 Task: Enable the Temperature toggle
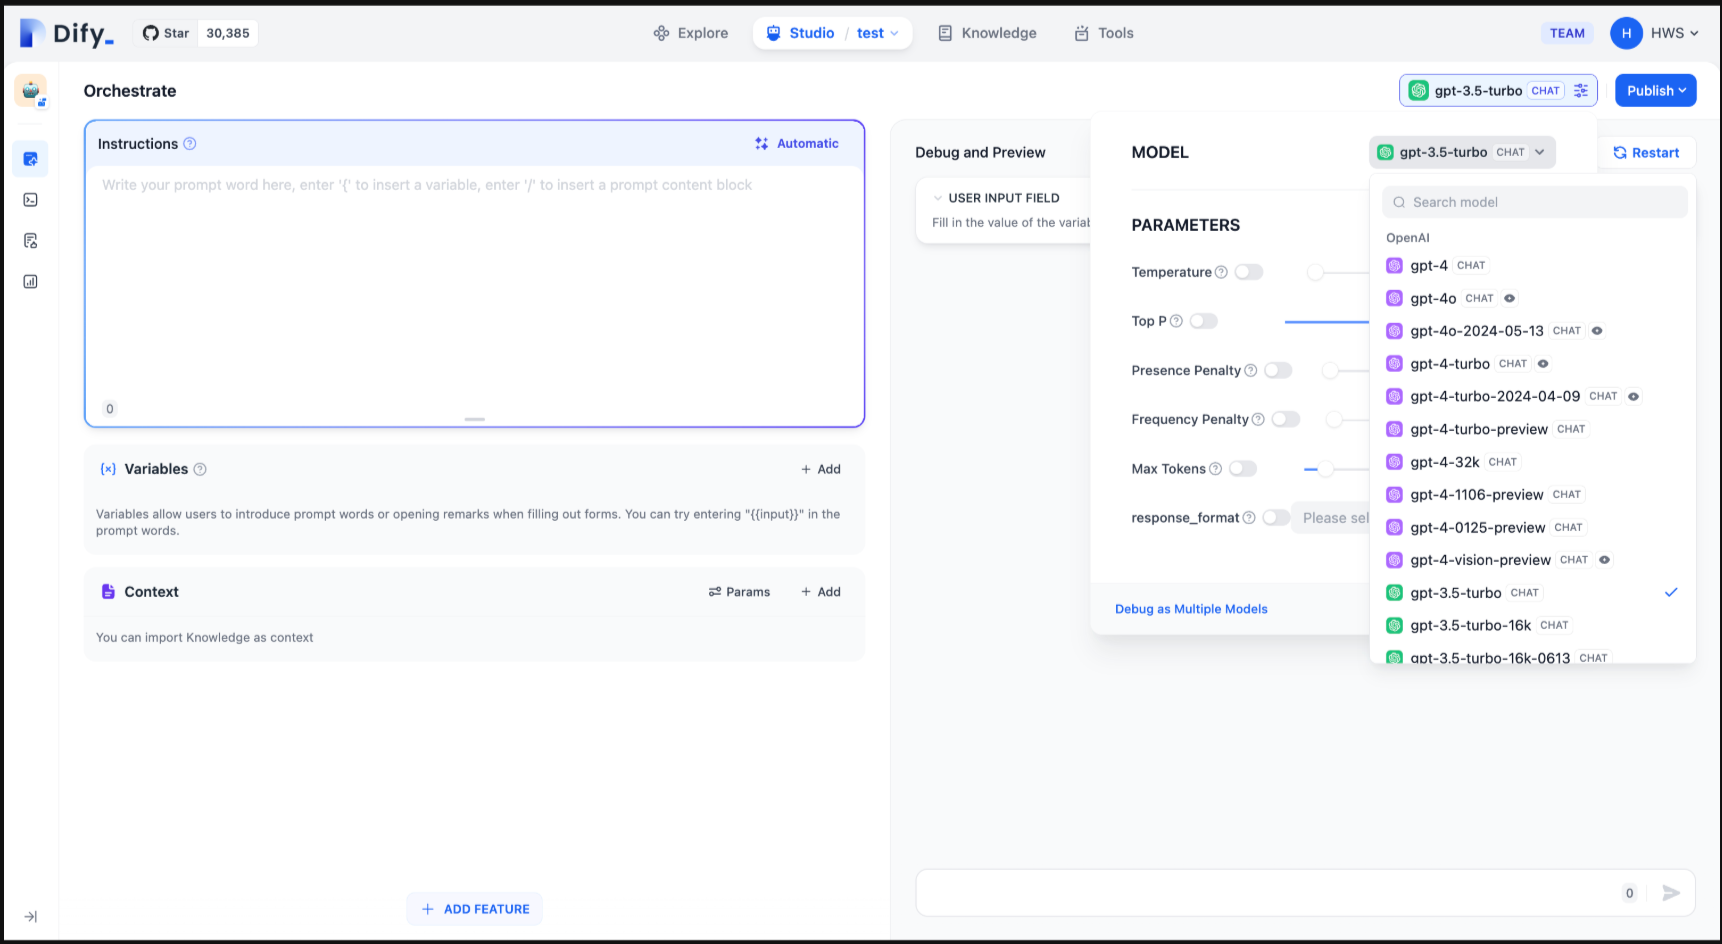tap(1249, 272)
